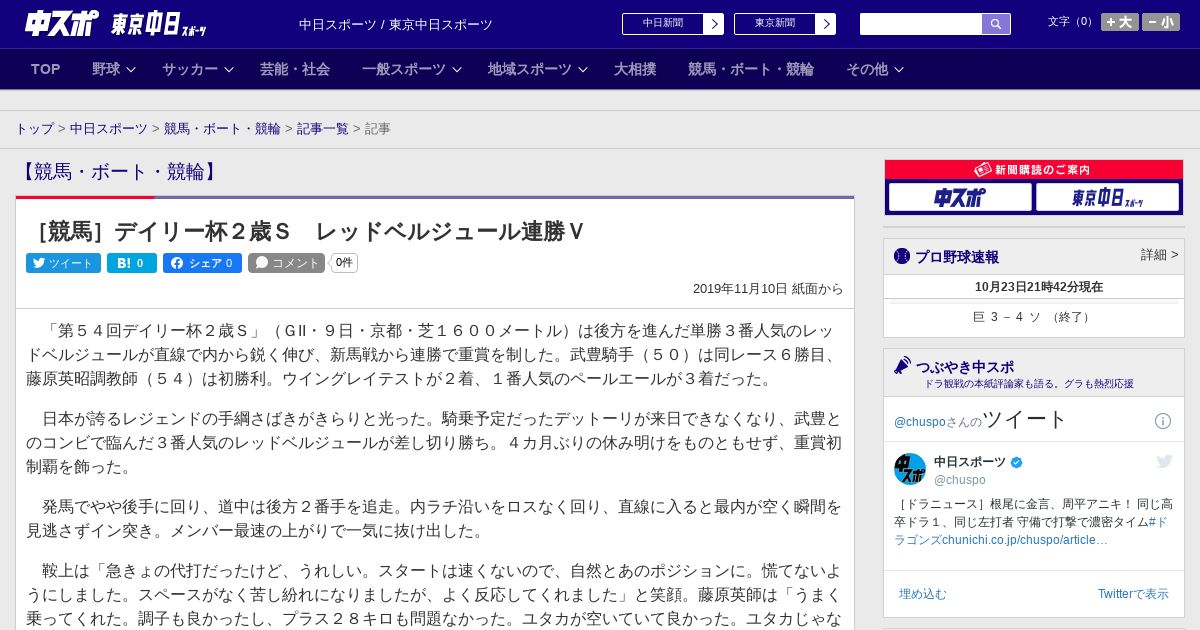Open the TOP menu item
The width and height of the screenshot is (1200, 630).
(46, 69)
